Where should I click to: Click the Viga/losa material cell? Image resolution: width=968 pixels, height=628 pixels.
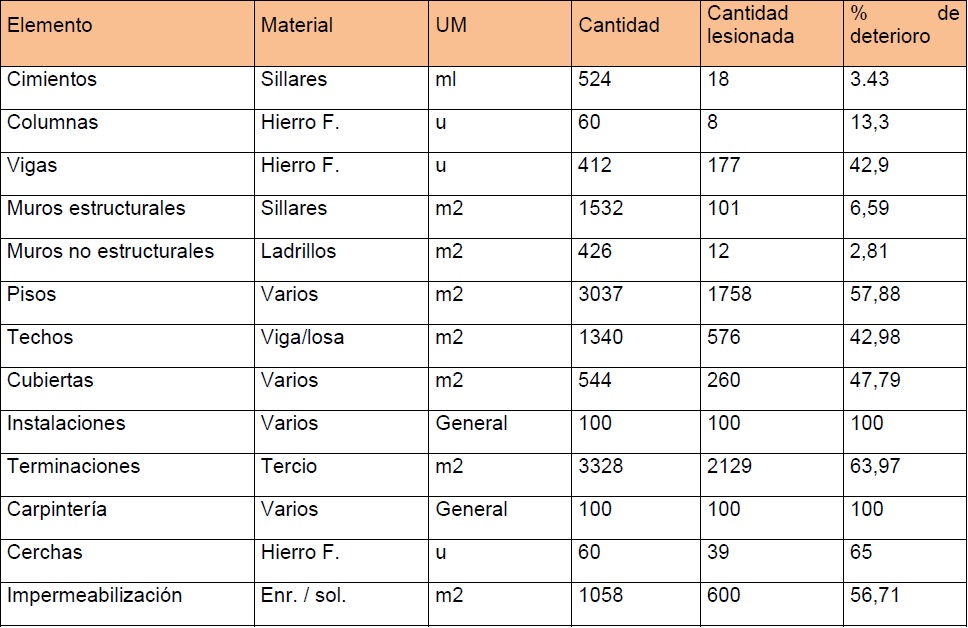pyautogui.click(x=302, y=337)
